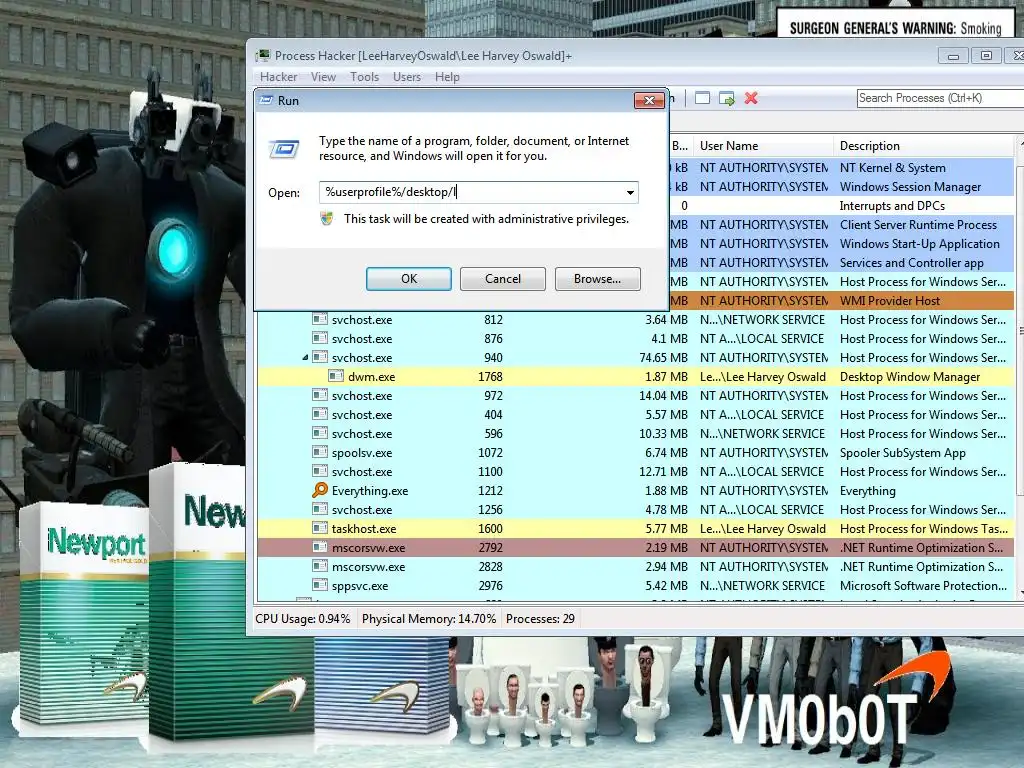The height and width of the screenshot is (768, 1024).
Task: Click the icon of svchost.exe PID 812
Action: point(319,319)
